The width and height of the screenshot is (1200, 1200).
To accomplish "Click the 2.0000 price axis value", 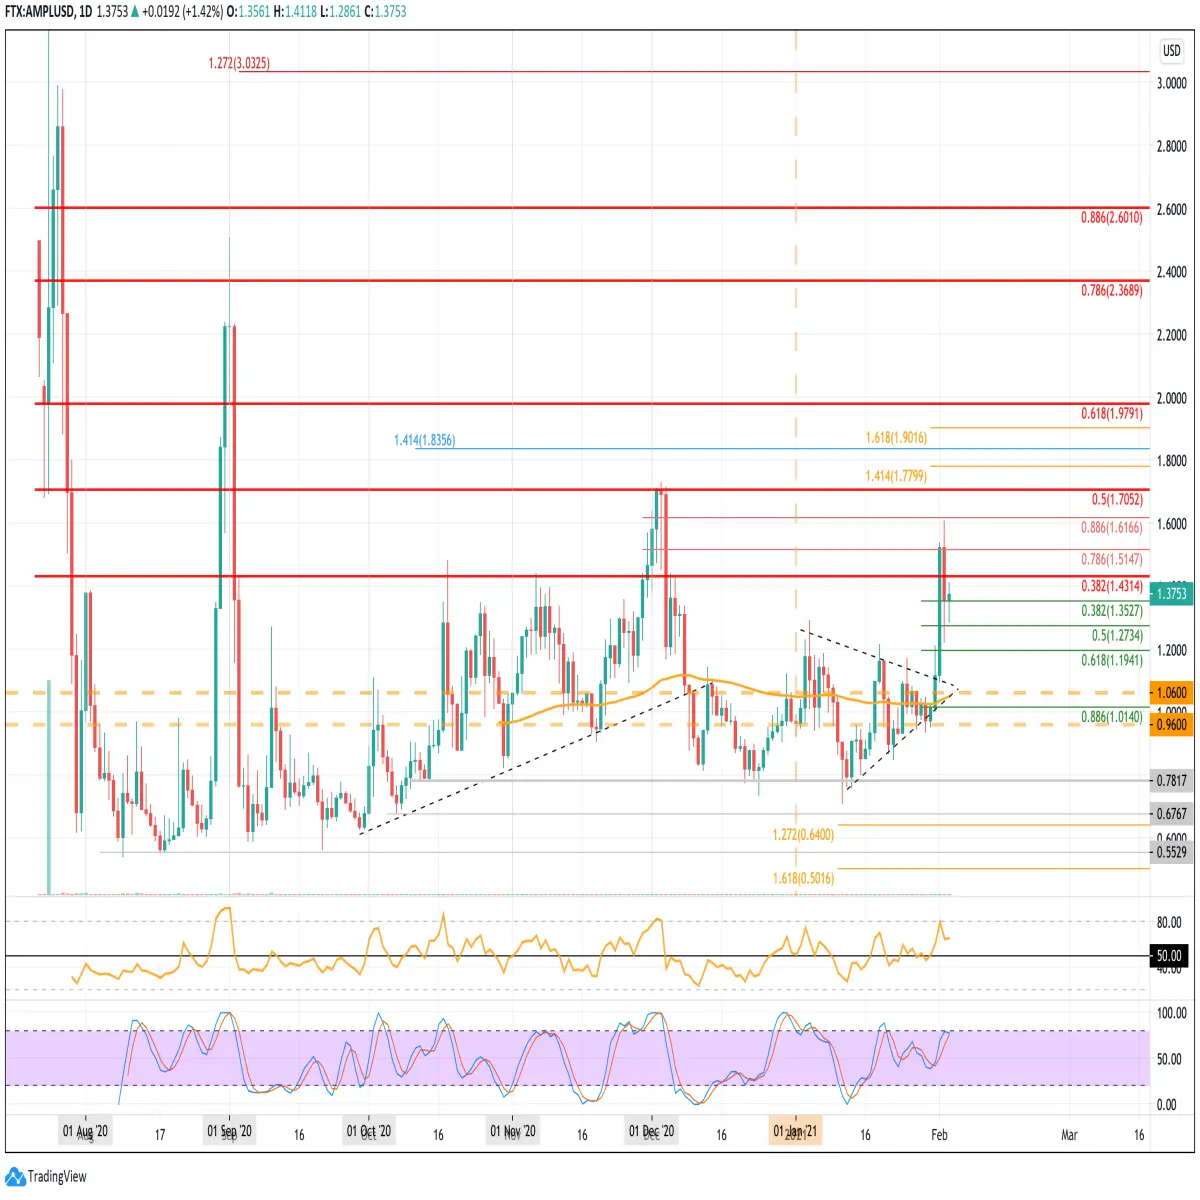I will (x=1172, y=397).
